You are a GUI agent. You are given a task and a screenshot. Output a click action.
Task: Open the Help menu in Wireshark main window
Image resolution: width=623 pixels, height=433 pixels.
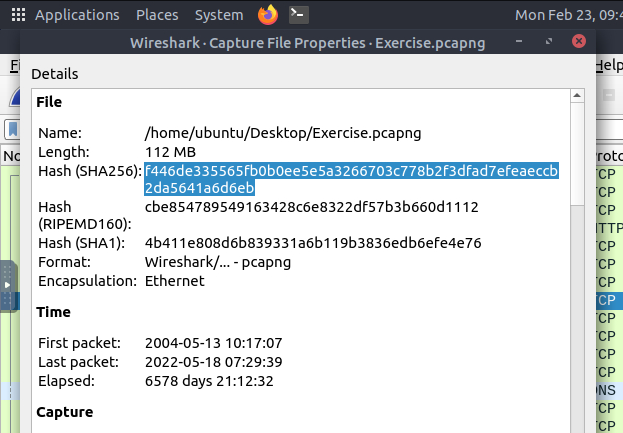click(x=609, y=65)
